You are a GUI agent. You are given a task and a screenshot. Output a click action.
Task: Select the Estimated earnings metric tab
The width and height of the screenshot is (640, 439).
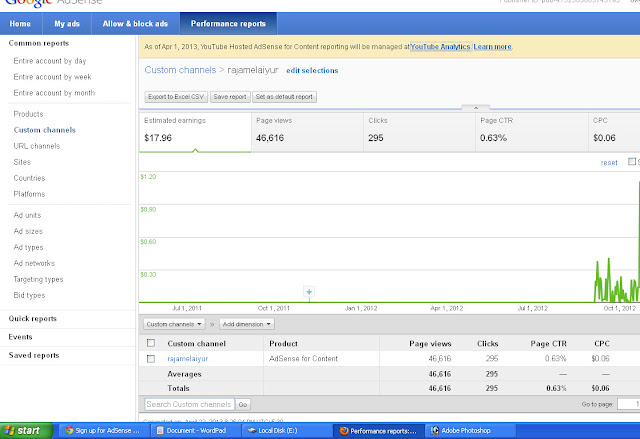tap(195, 132)
